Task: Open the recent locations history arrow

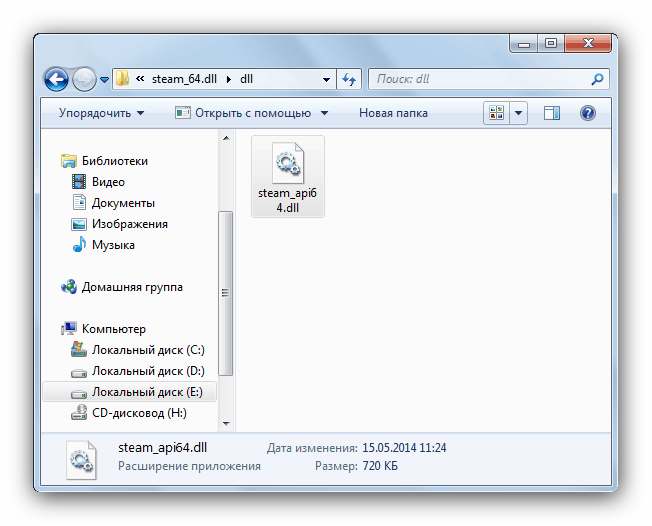Action: [104, 79]
